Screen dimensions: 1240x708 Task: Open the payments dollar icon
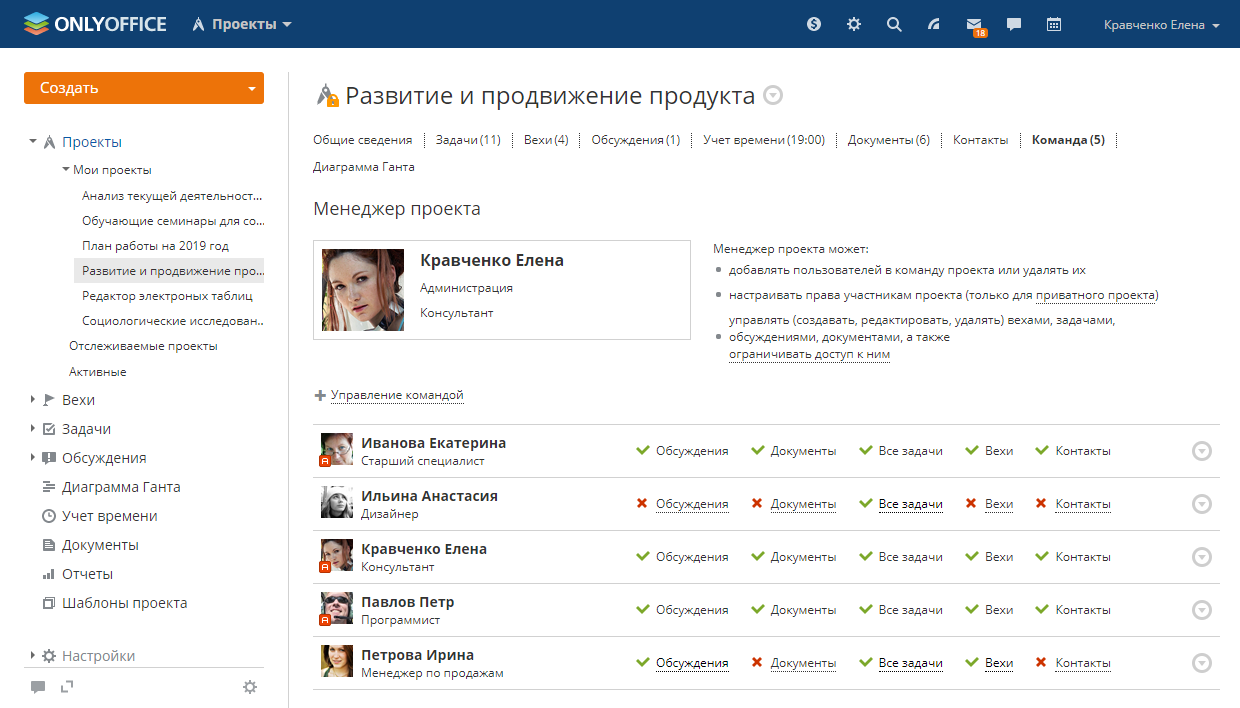tap(814, 25)
